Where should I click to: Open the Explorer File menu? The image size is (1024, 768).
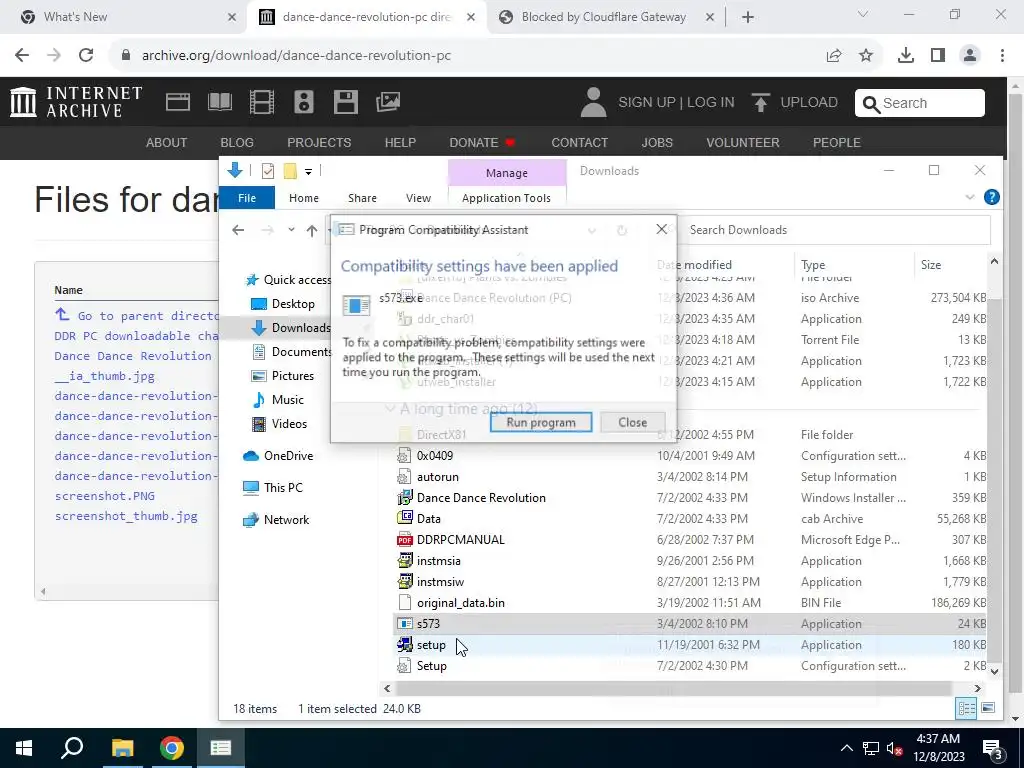(x=247, y=198)
